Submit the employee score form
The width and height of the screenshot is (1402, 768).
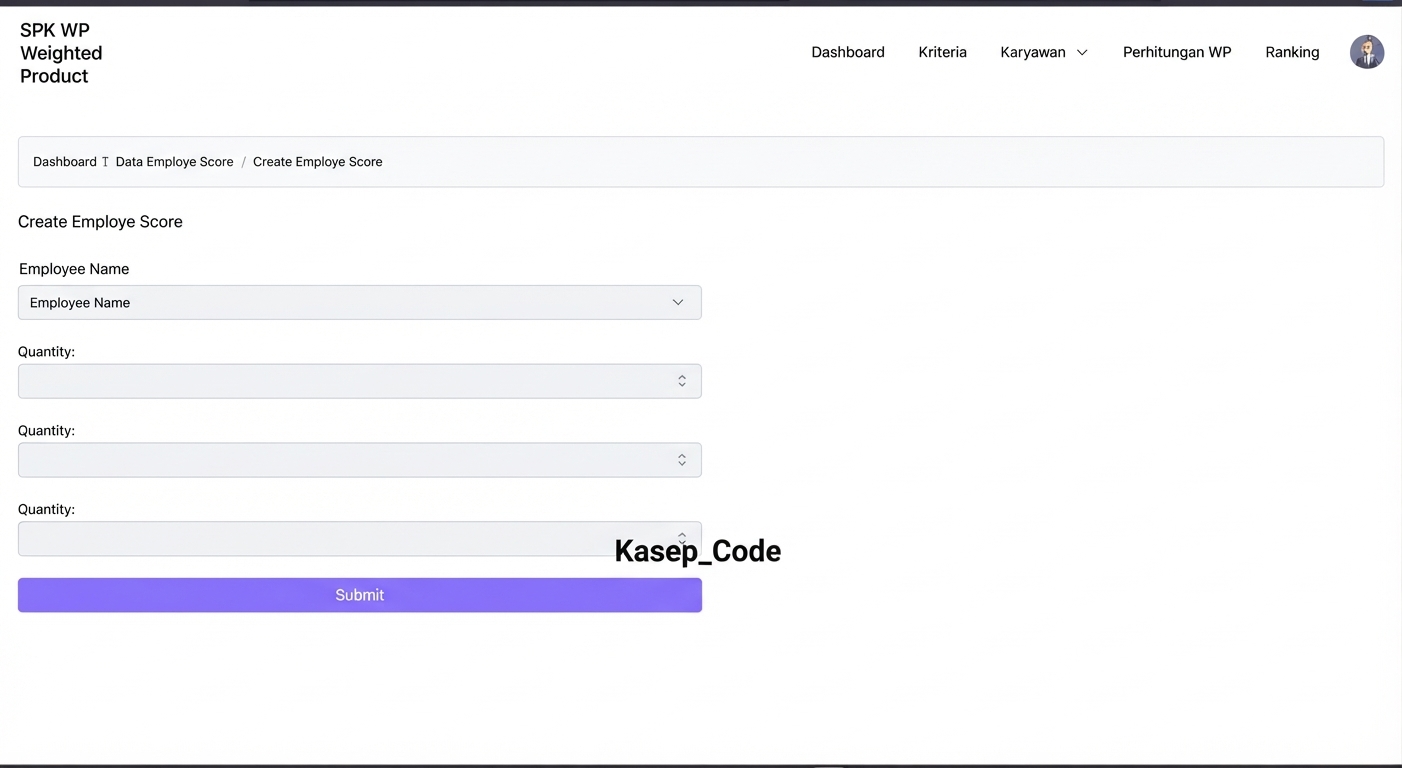[360, 595]
